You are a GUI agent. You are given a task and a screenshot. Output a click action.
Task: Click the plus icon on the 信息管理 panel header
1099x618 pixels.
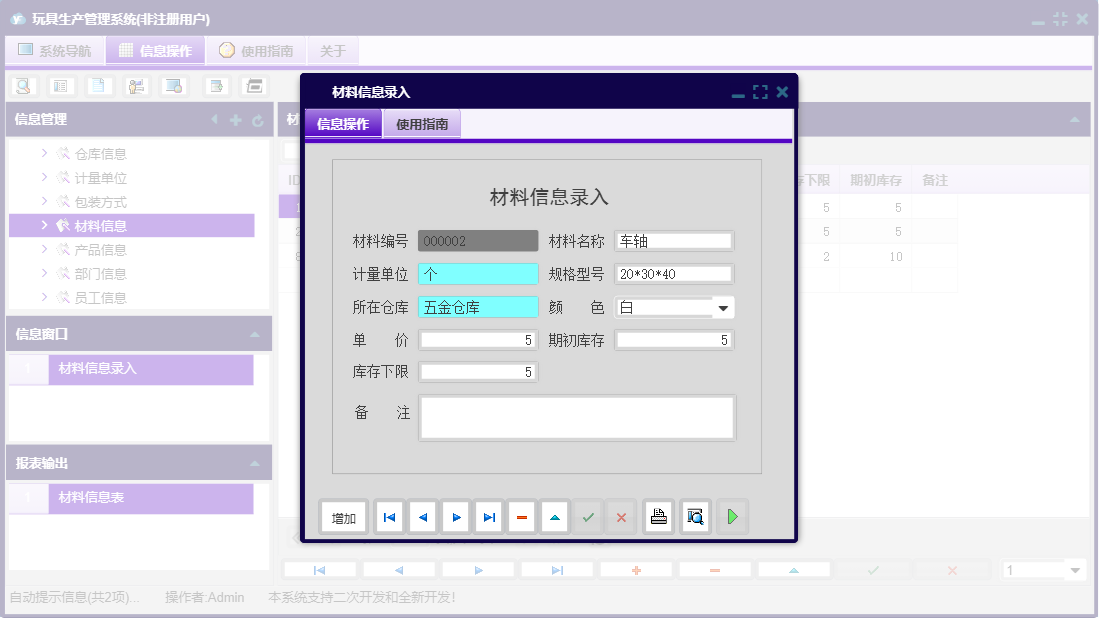pyautogui.click(x=234, y=119)
